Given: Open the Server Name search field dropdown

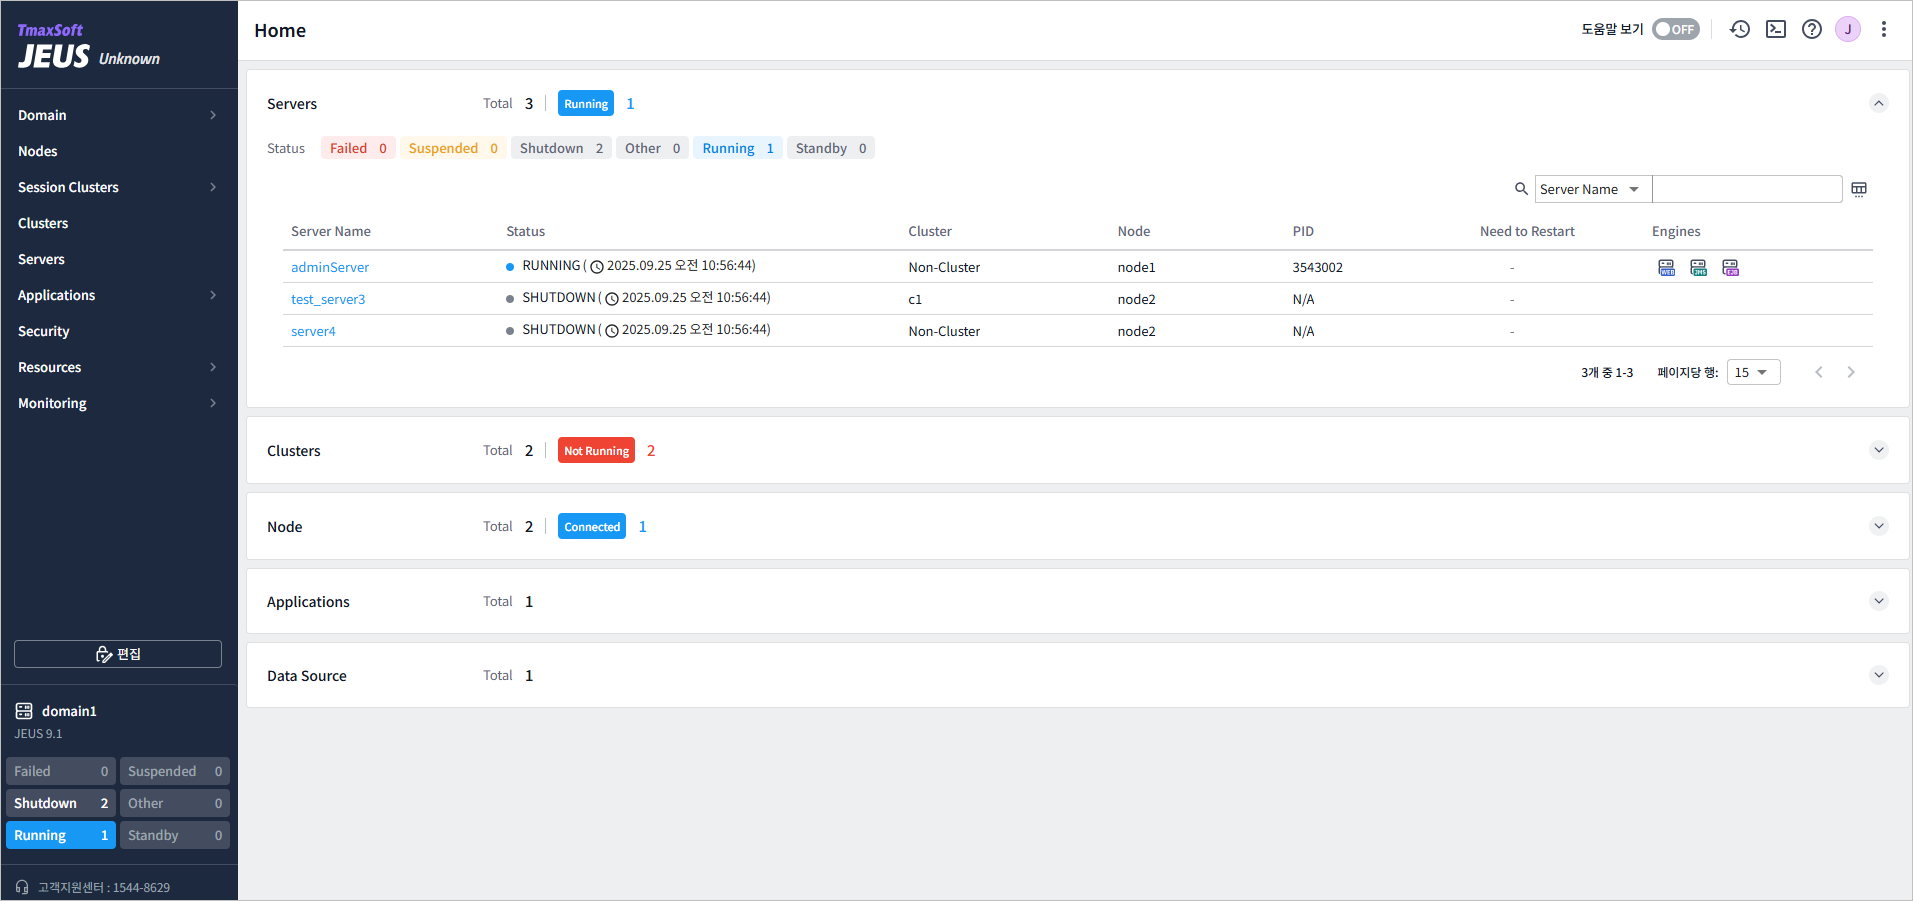Looking at the screenshot, I should 1592,189.
